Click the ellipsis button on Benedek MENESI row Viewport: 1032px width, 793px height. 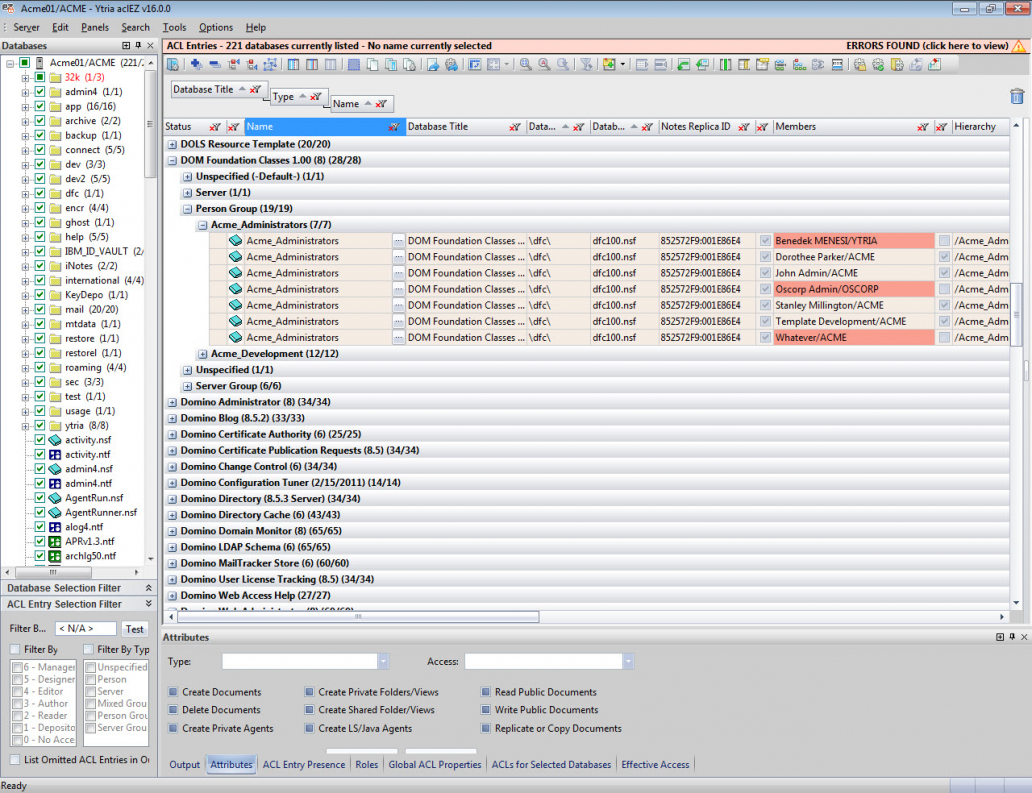[x=398, y=241]
